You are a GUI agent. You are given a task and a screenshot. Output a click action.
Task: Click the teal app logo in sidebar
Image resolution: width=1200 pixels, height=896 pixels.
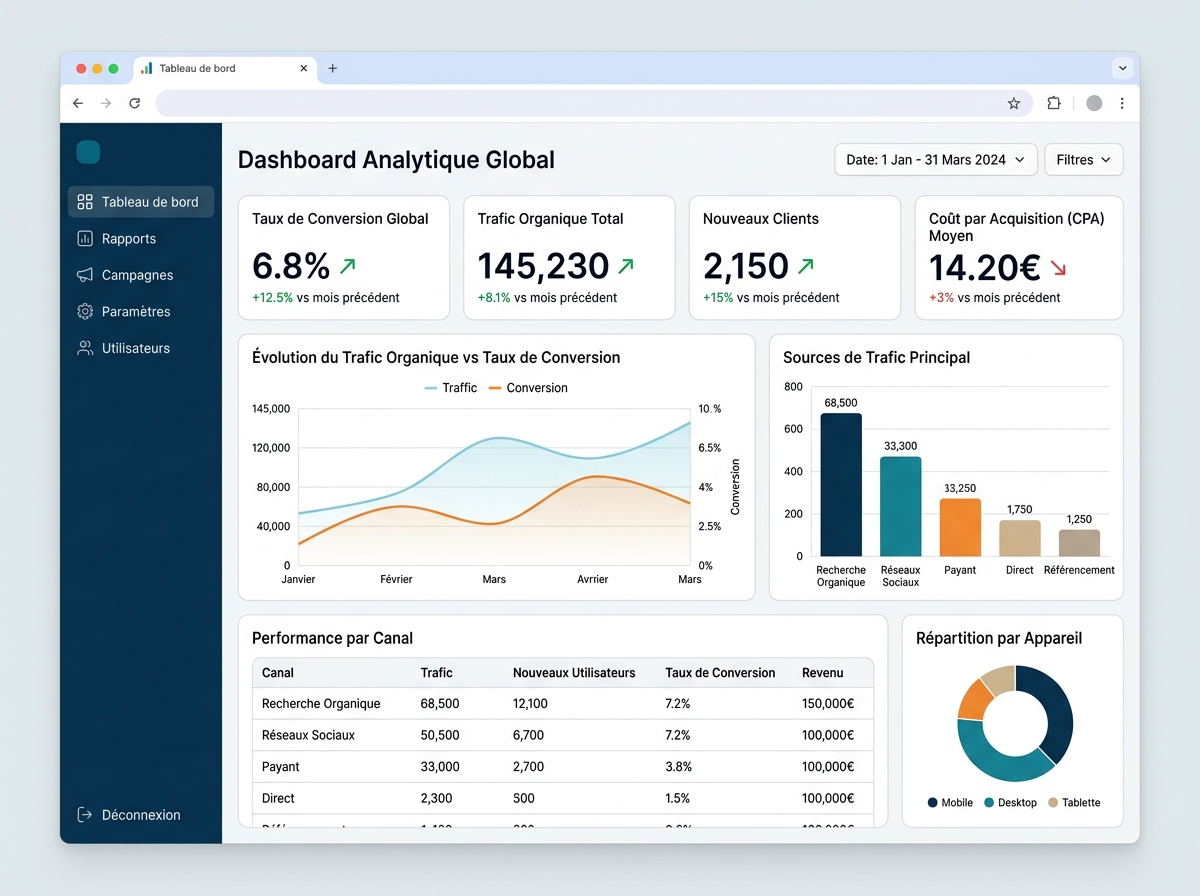[x=88, y=152]
